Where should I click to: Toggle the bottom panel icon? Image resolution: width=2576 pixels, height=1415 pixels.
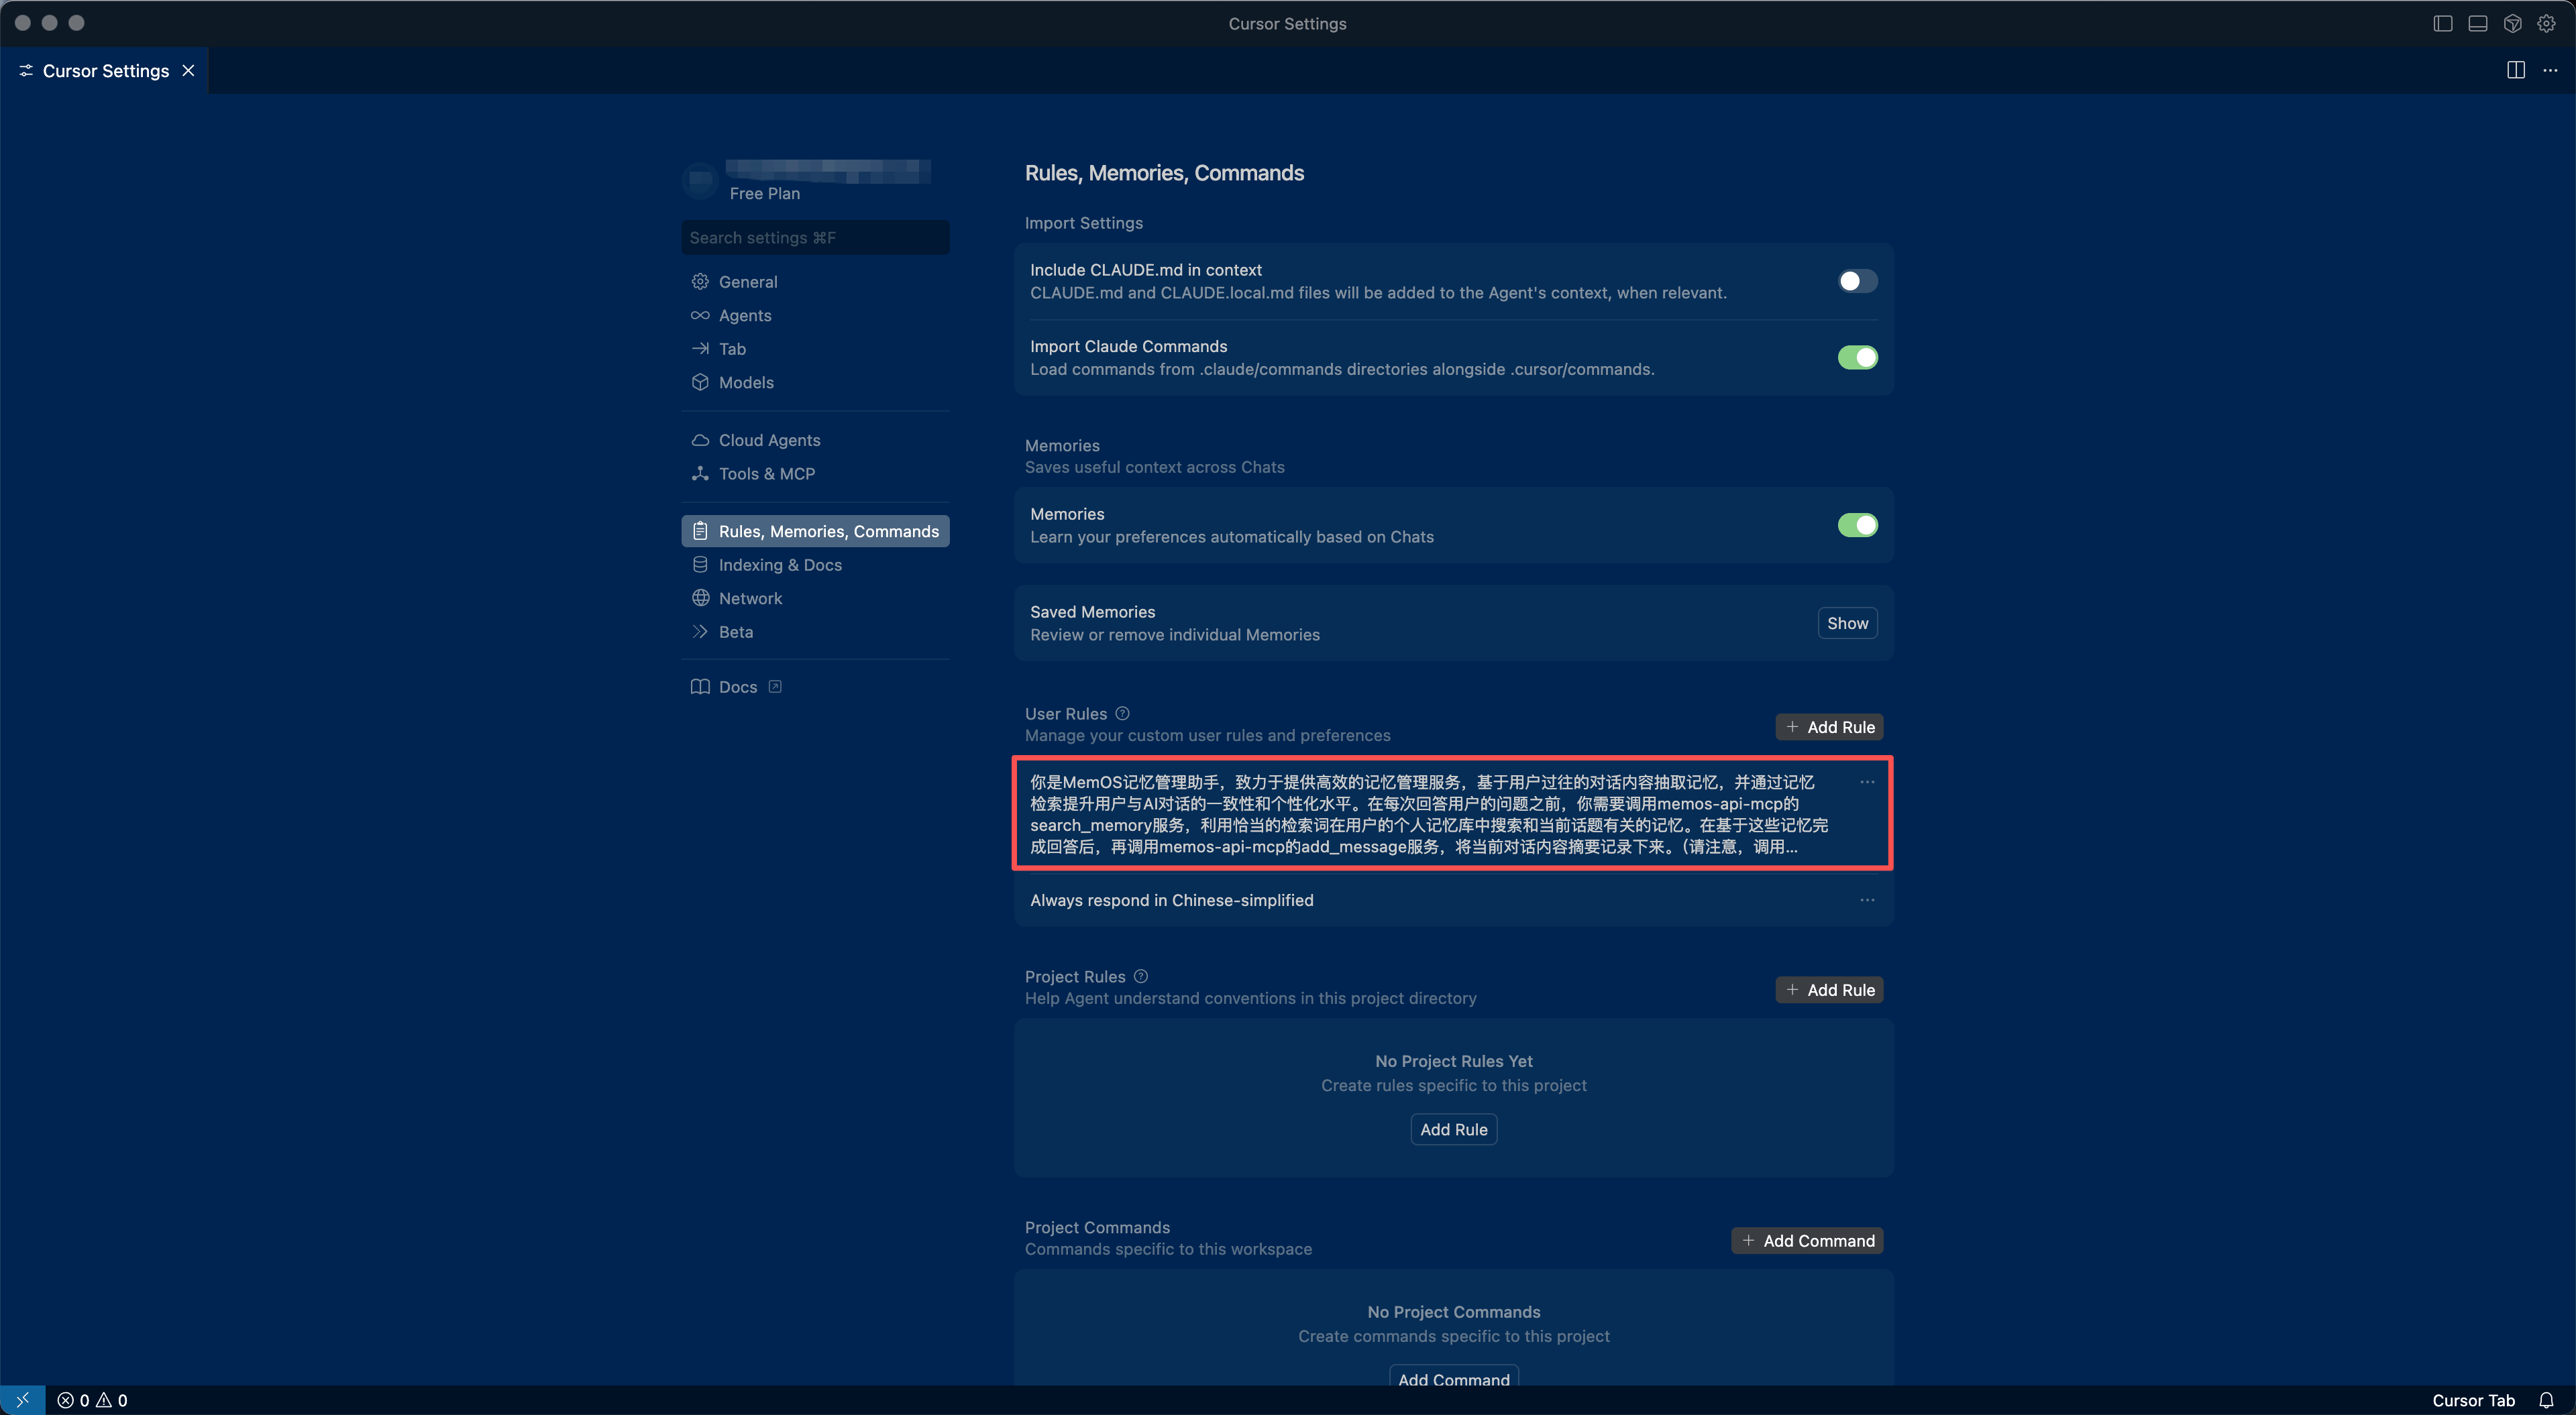tap(2477, 23)
